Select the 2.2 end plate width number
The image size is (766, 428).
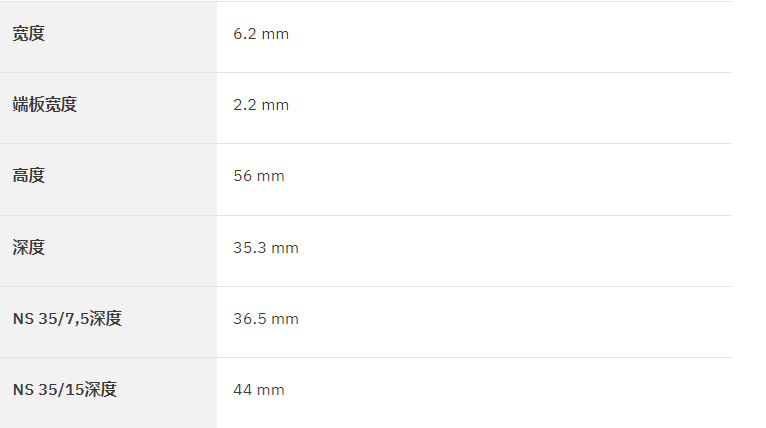pos(245,105)
